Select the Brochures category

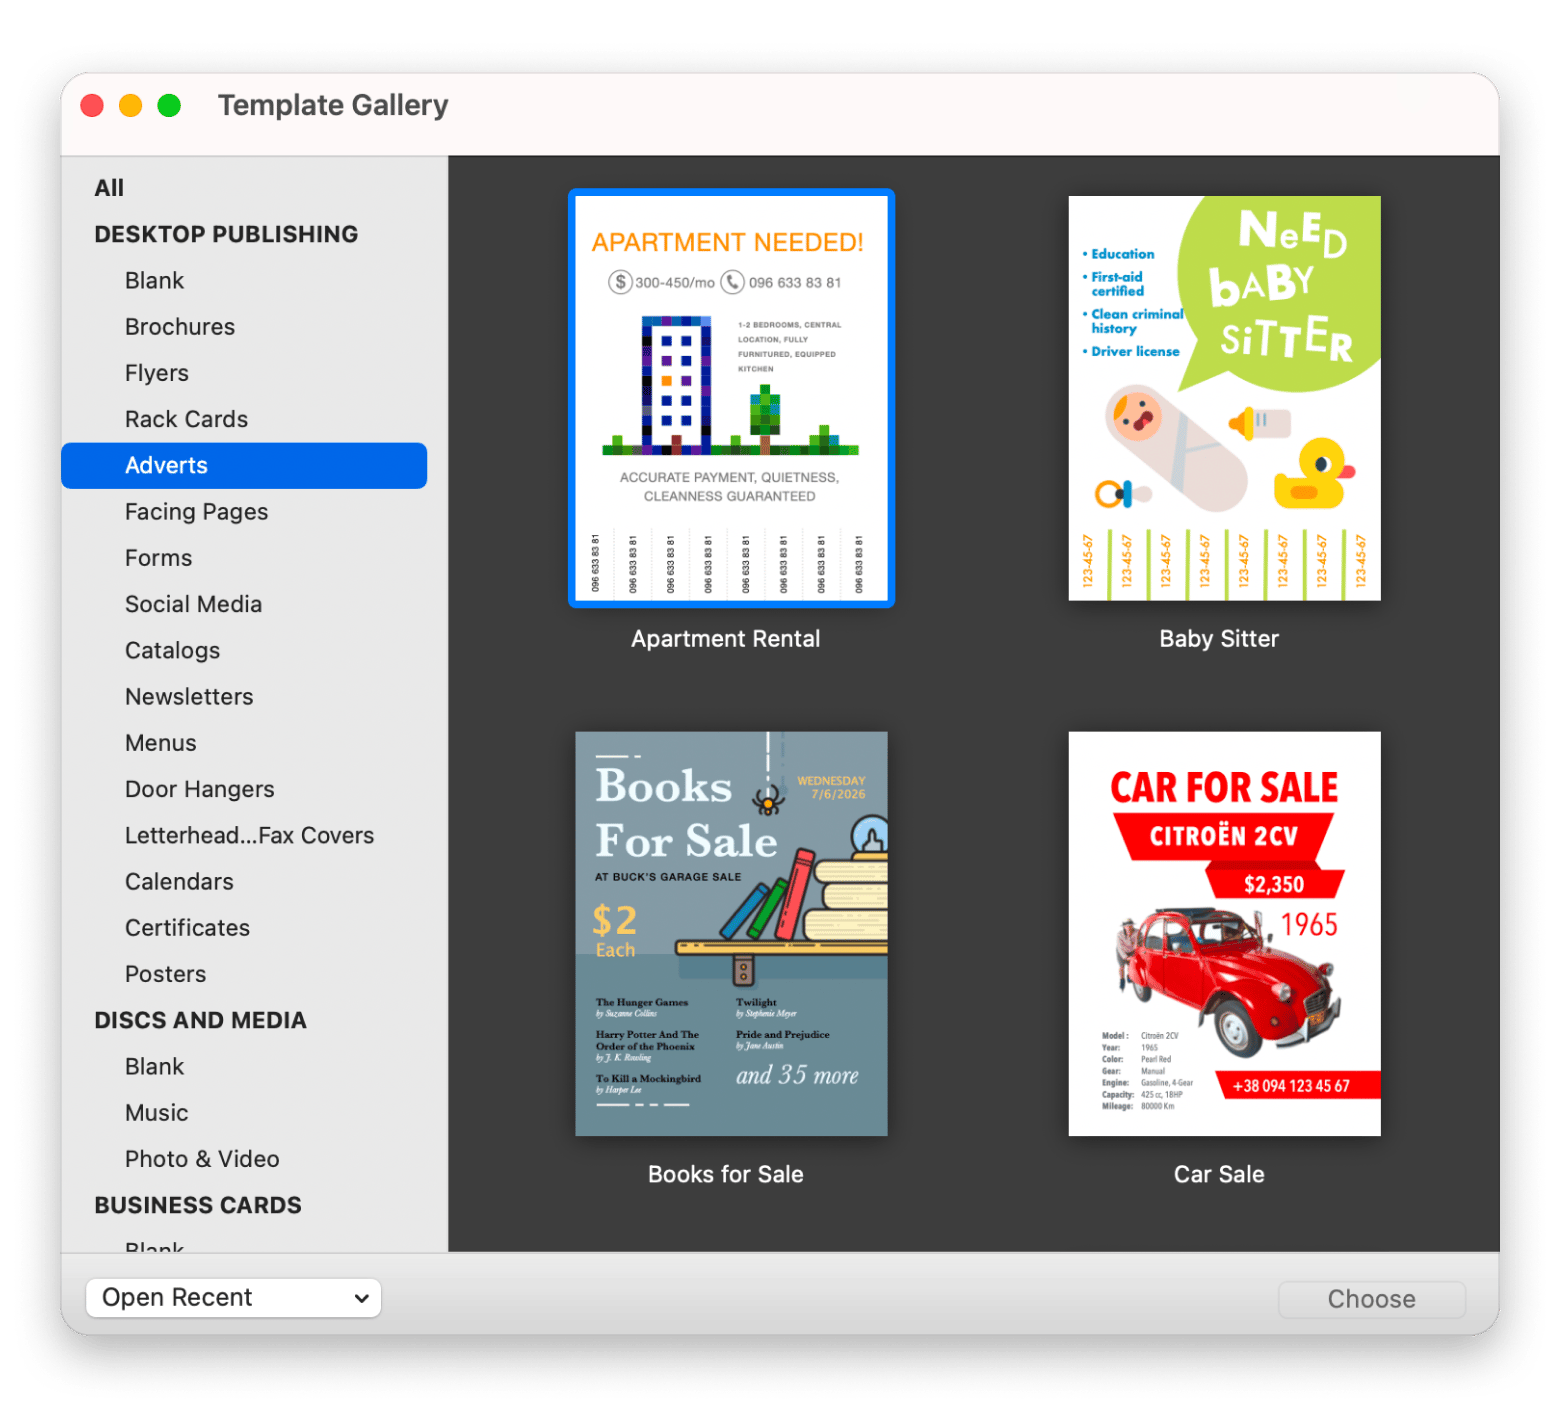point(180,327)
